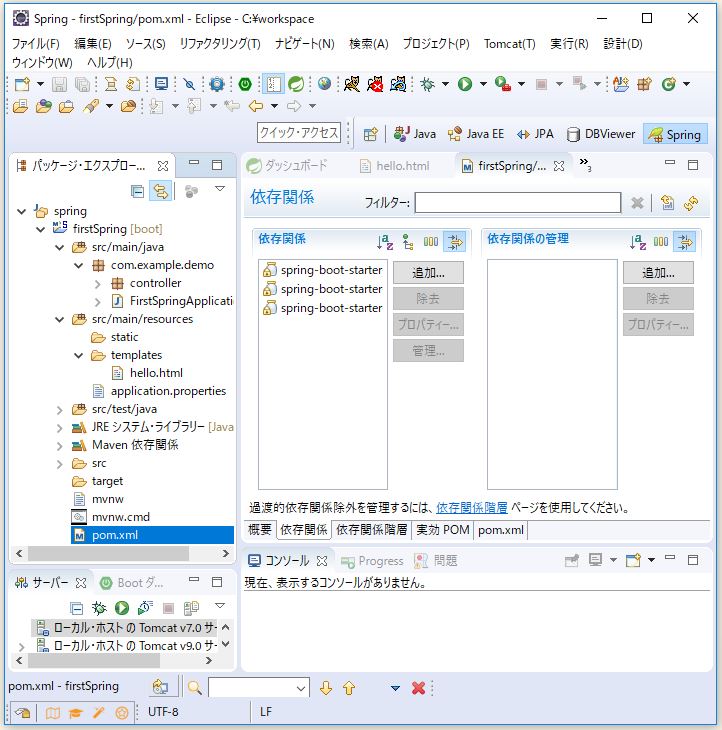
Task: Switch to the Java EE perspective
Action: tap(476, 134)
